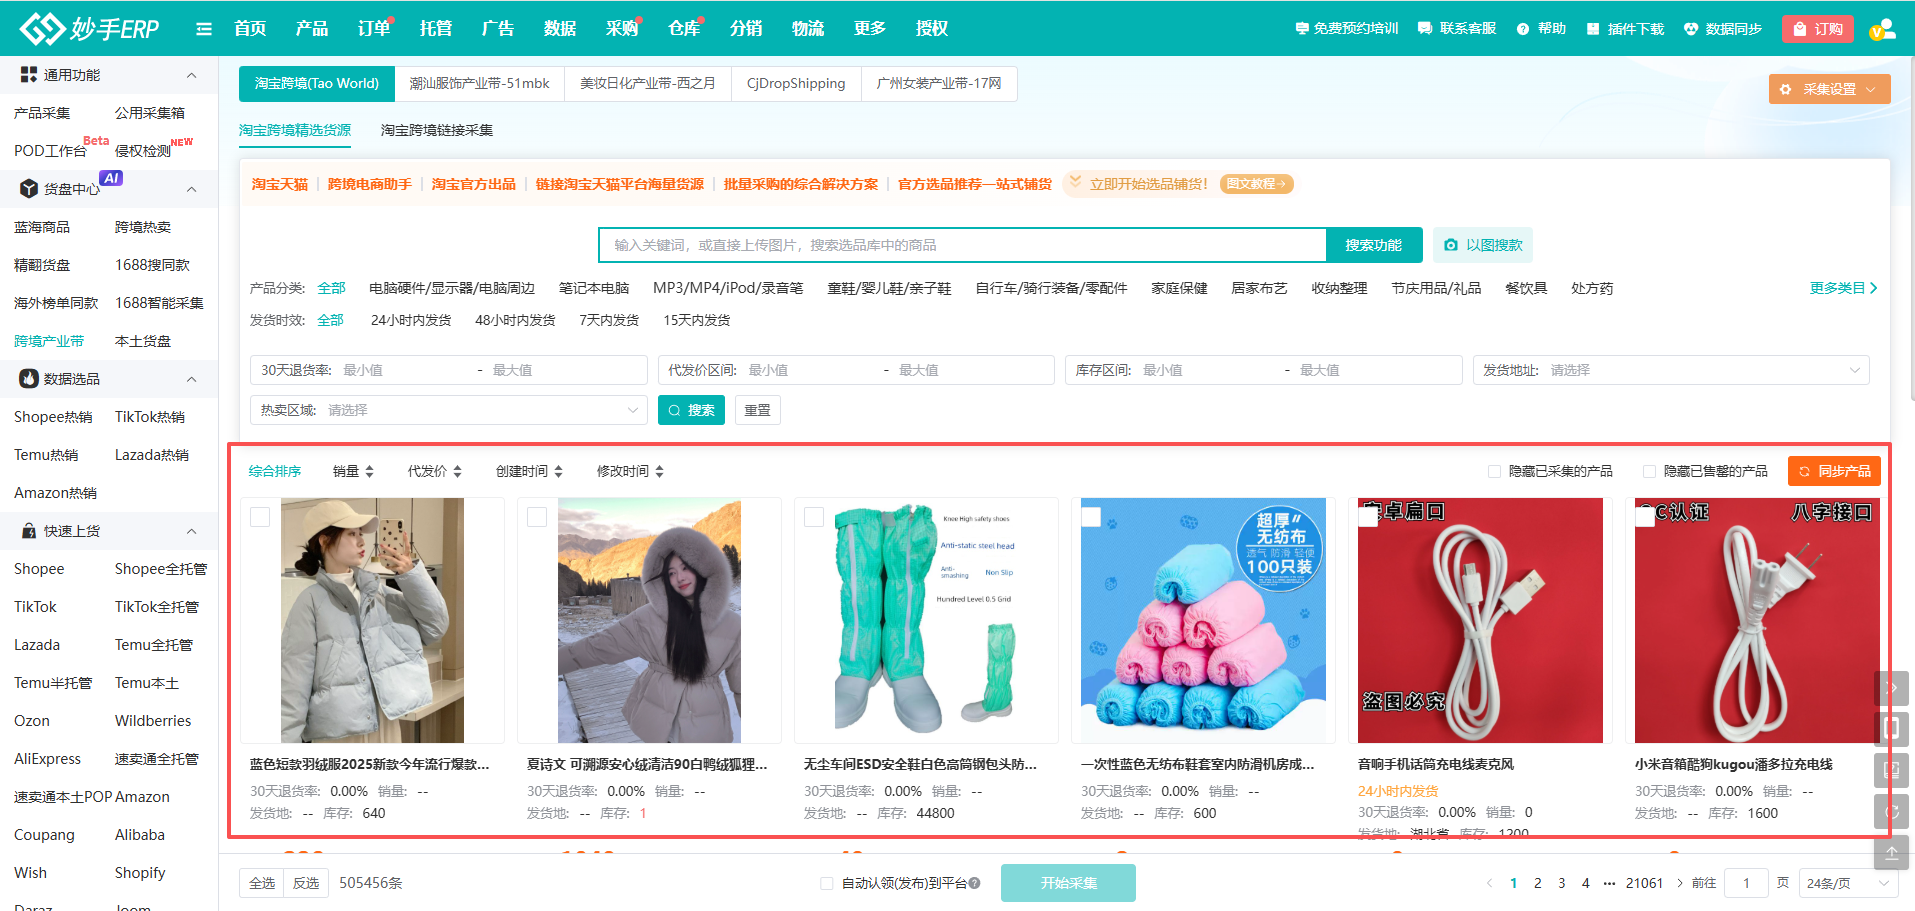
Task: Open the 采购 top menu
Action: point(622,28)
